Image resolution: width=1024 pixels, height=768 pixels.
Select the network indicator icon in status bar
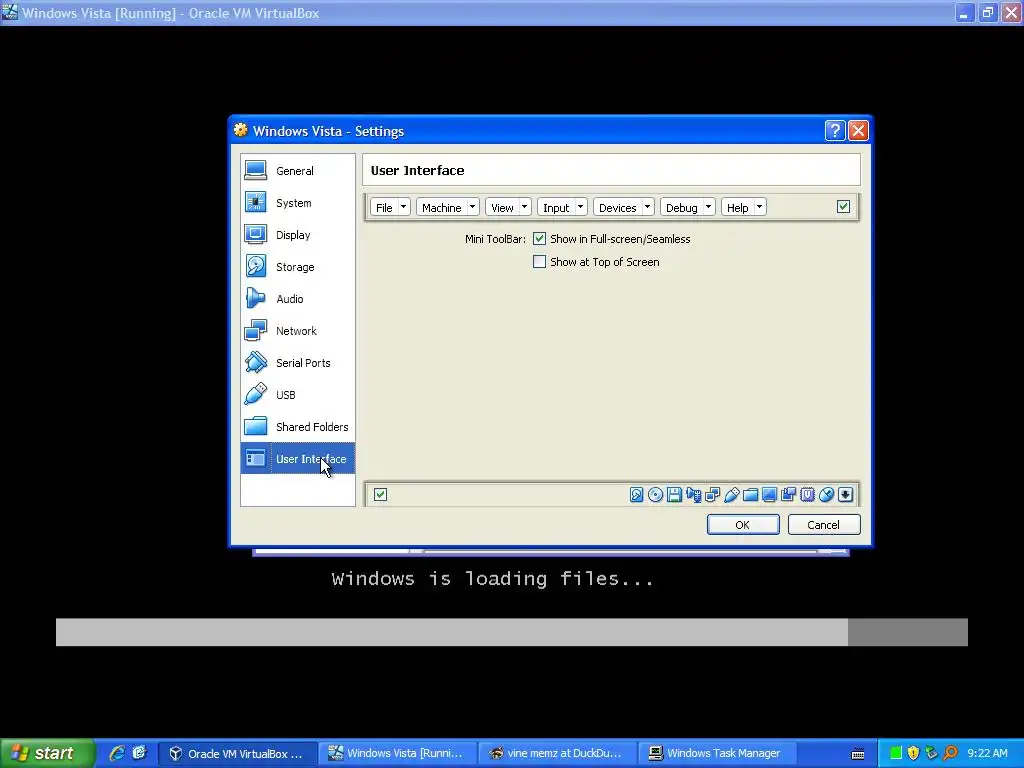pyautogui.click(x=712, y=494)
